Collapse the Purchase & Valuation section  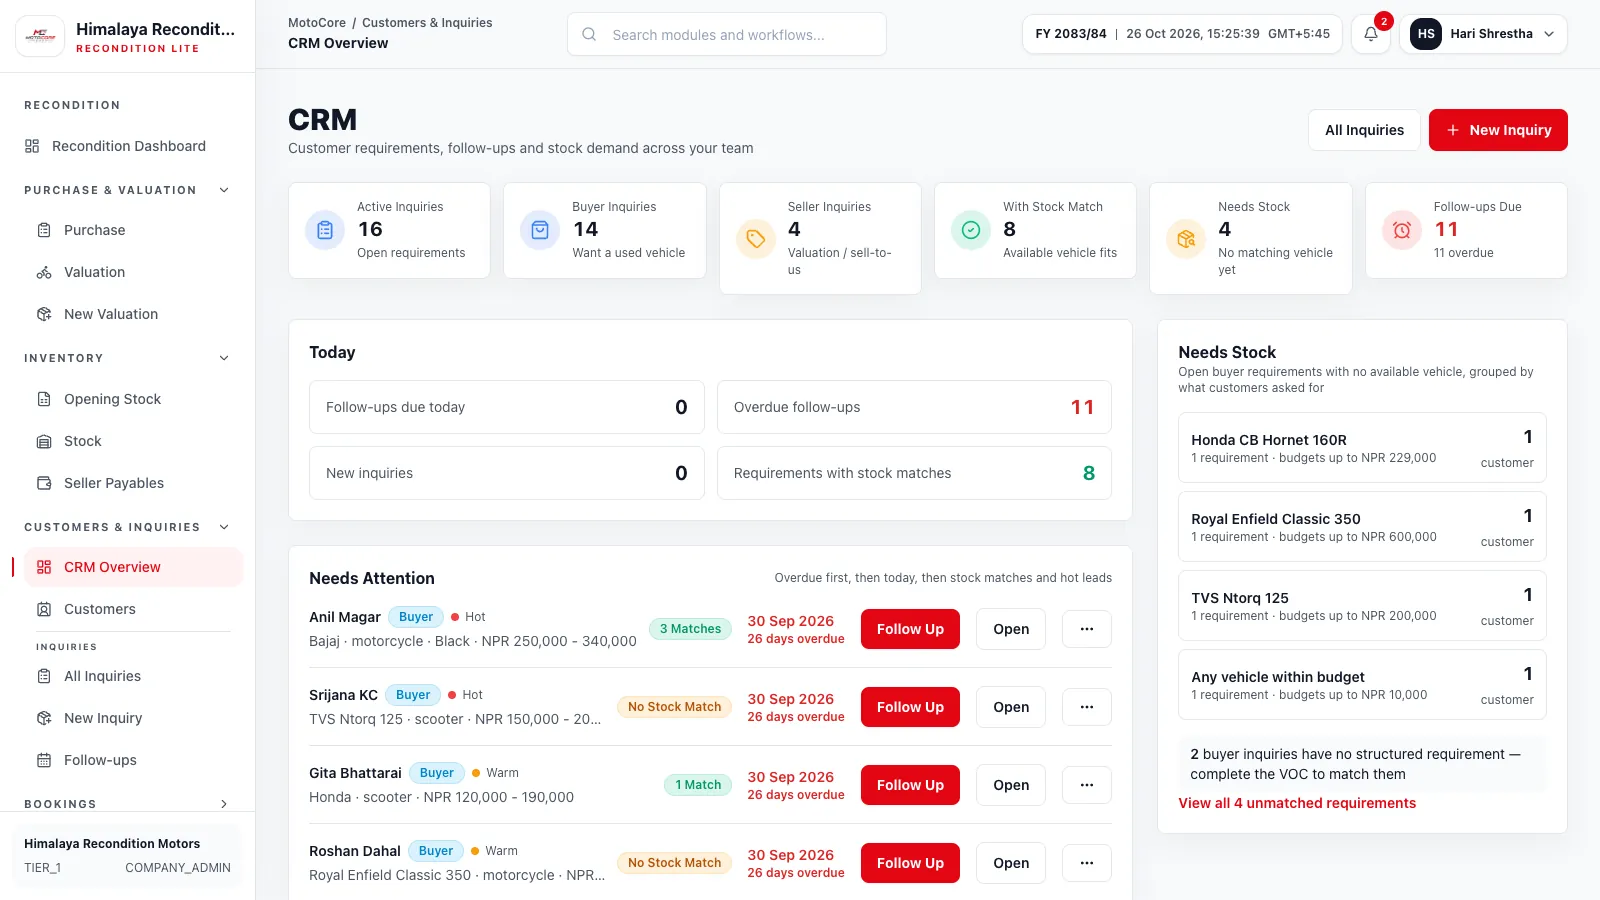224,190
